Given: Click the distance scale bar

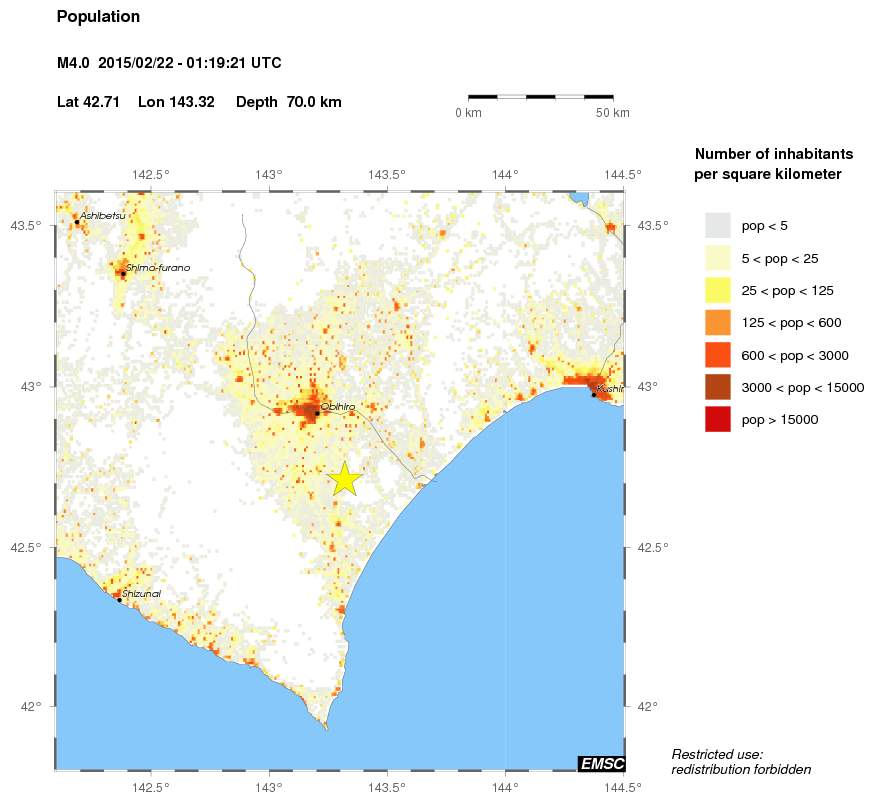Looking at the screenshot, I should click(x=541, y=97).
